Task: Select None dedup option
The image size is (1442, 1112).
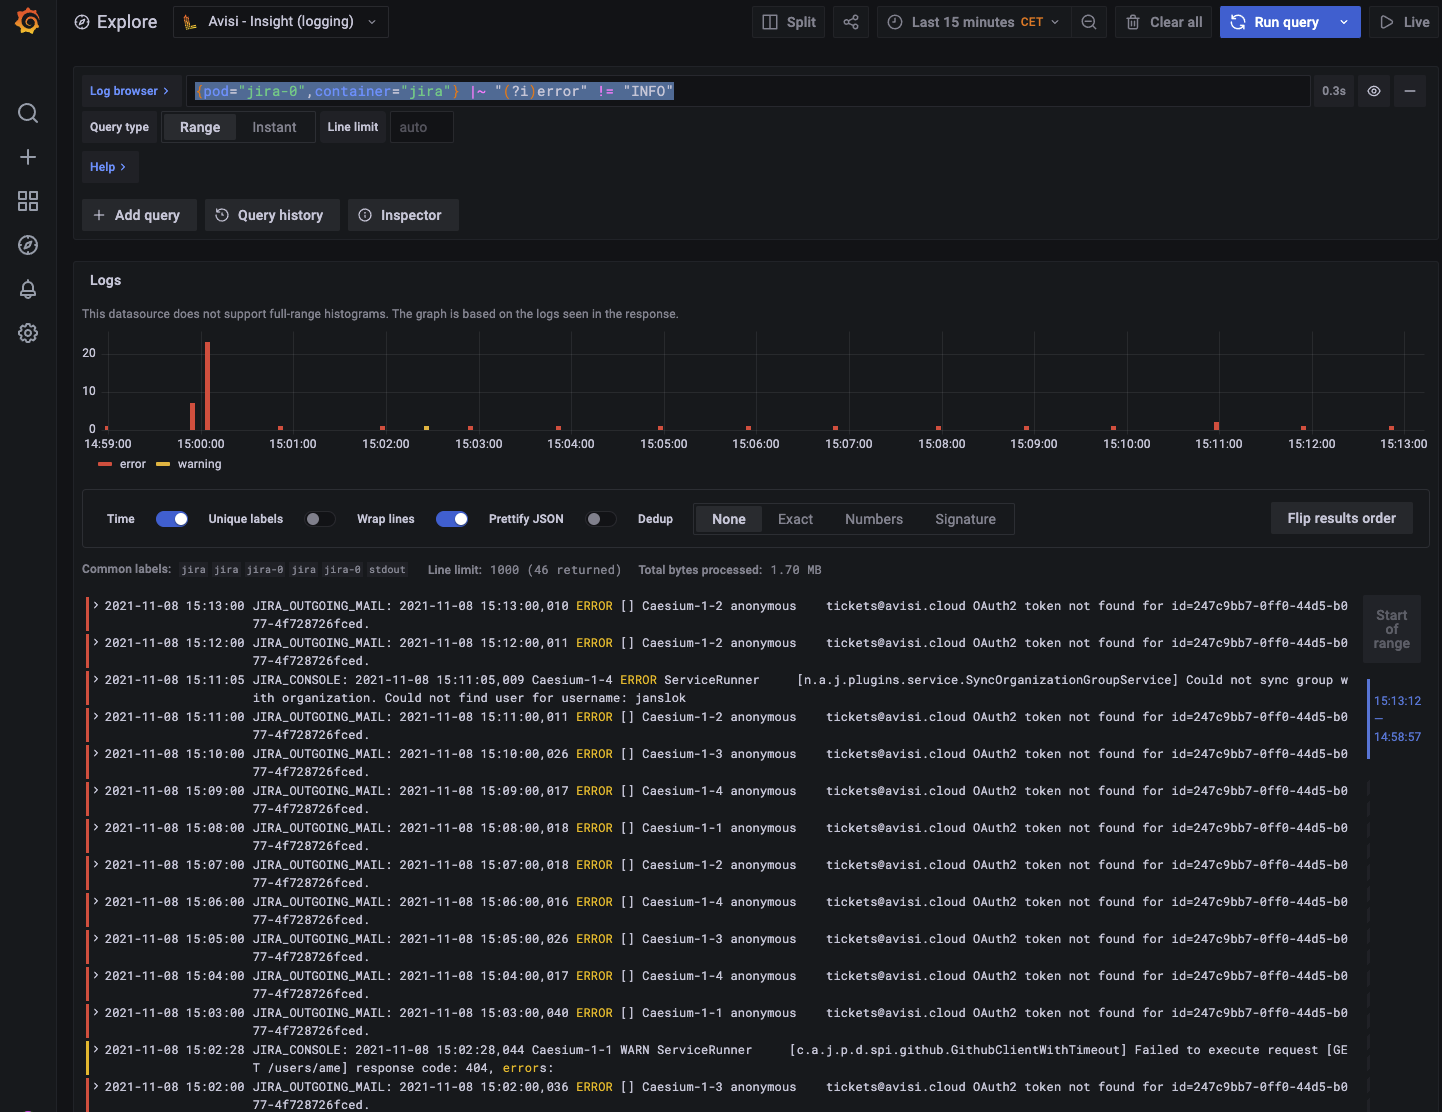Action: tap(729, 519)
